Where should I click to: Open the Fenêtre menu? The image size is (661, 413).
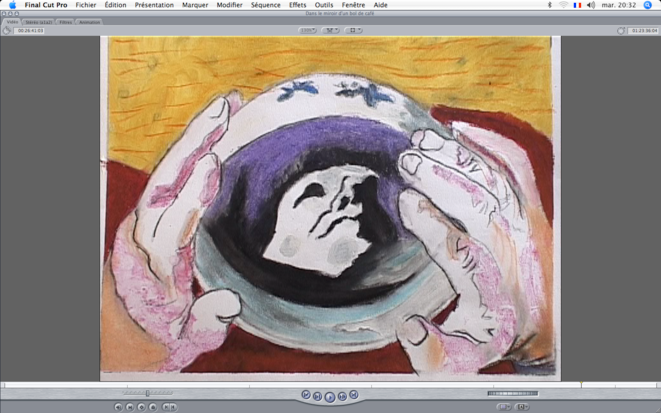tap(353, 5)
